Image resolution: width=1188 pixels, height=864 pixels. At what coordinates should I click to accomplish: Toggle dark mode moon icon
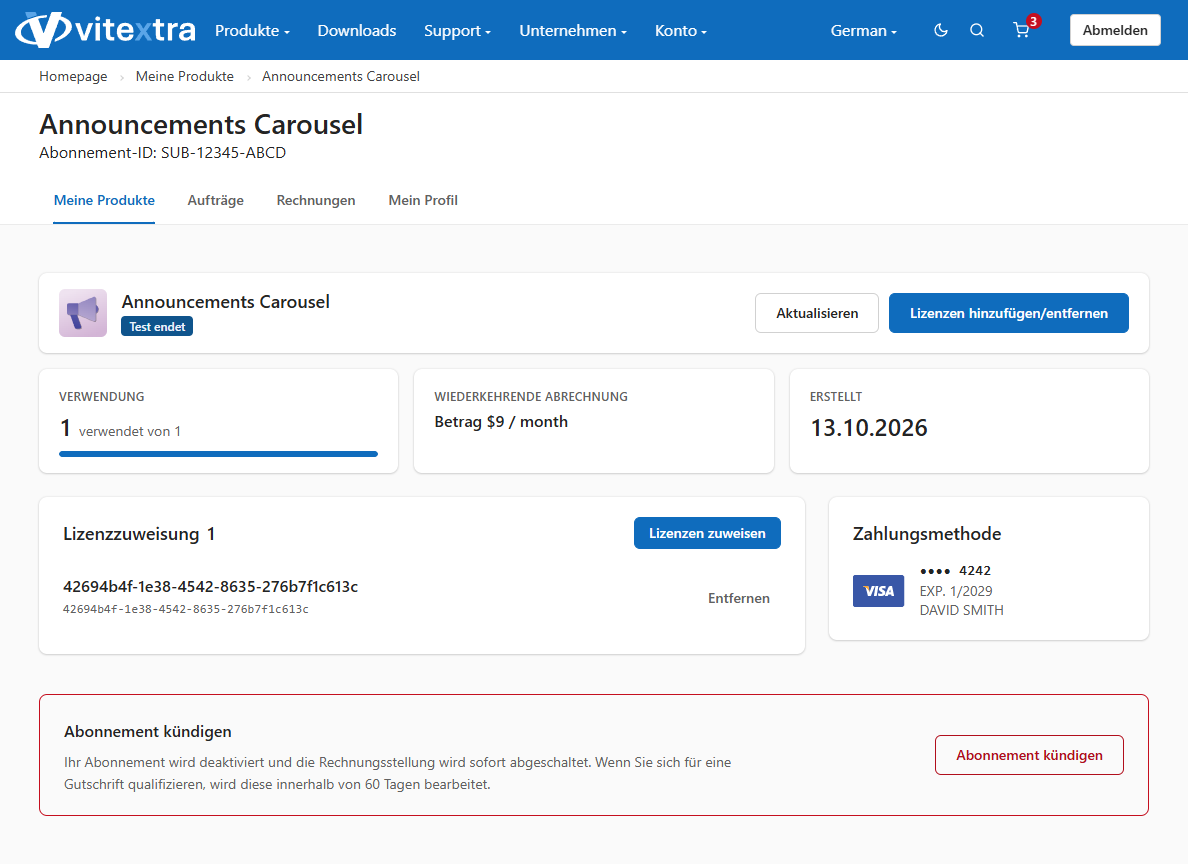coord(940,30)
